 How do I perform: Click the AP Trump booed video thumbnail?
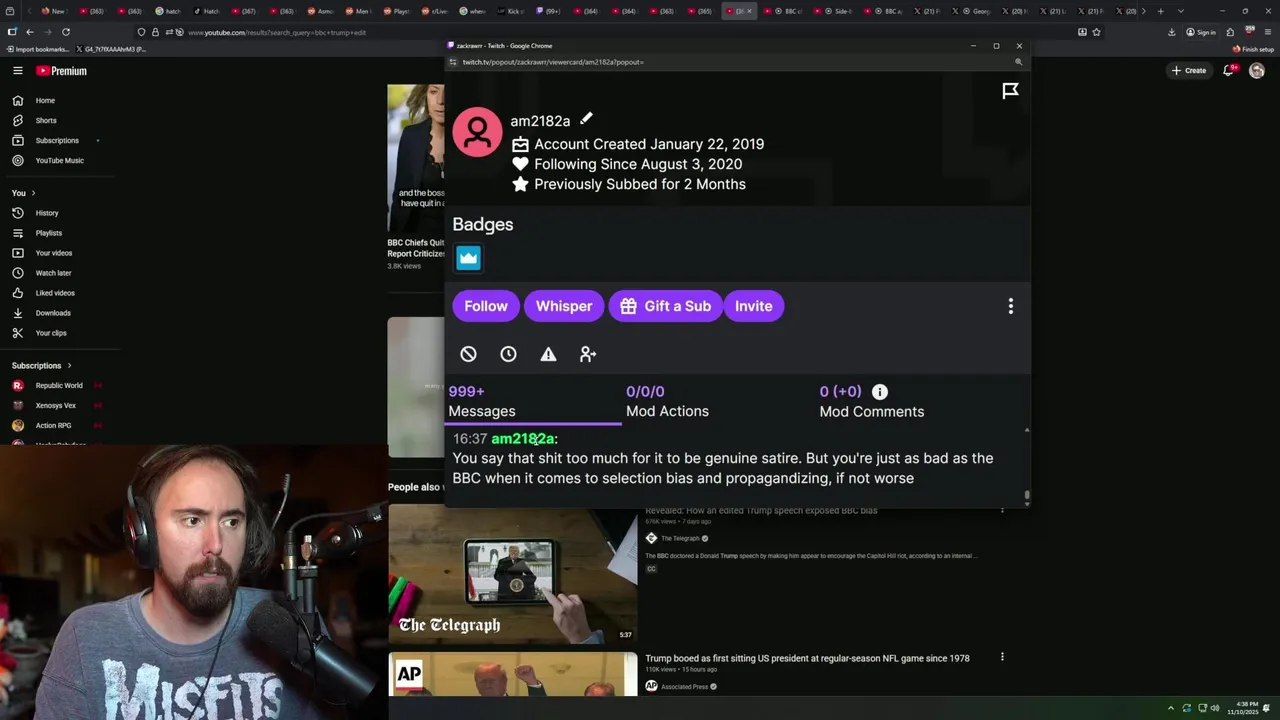click(x=512, y=674)
